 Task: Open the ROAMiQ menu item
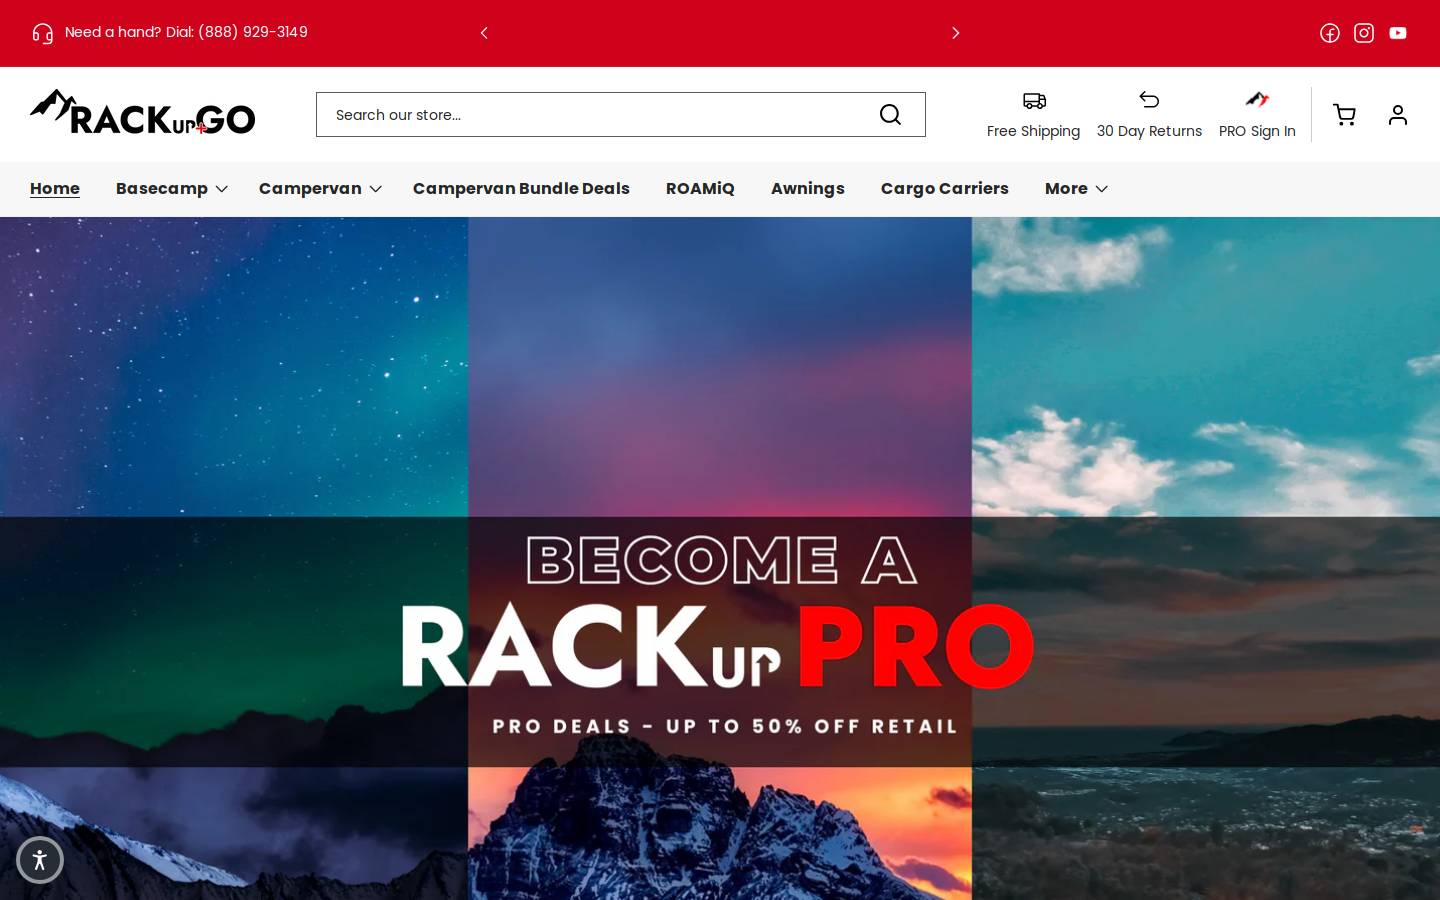[700, 188]
